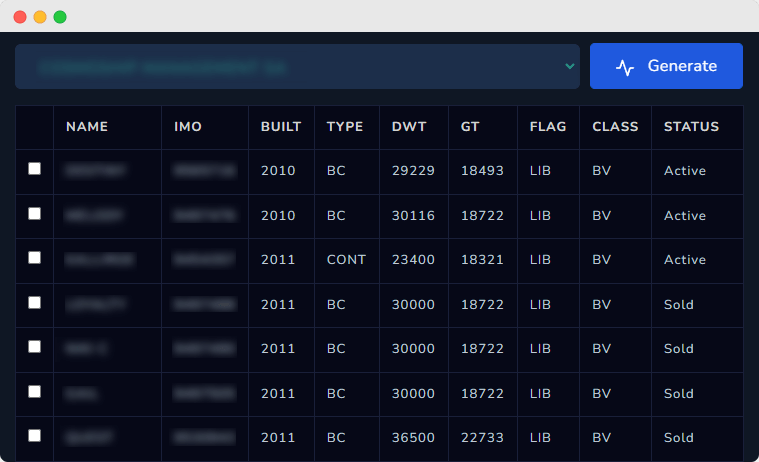Click the CLASS column header

coord(615,127)
